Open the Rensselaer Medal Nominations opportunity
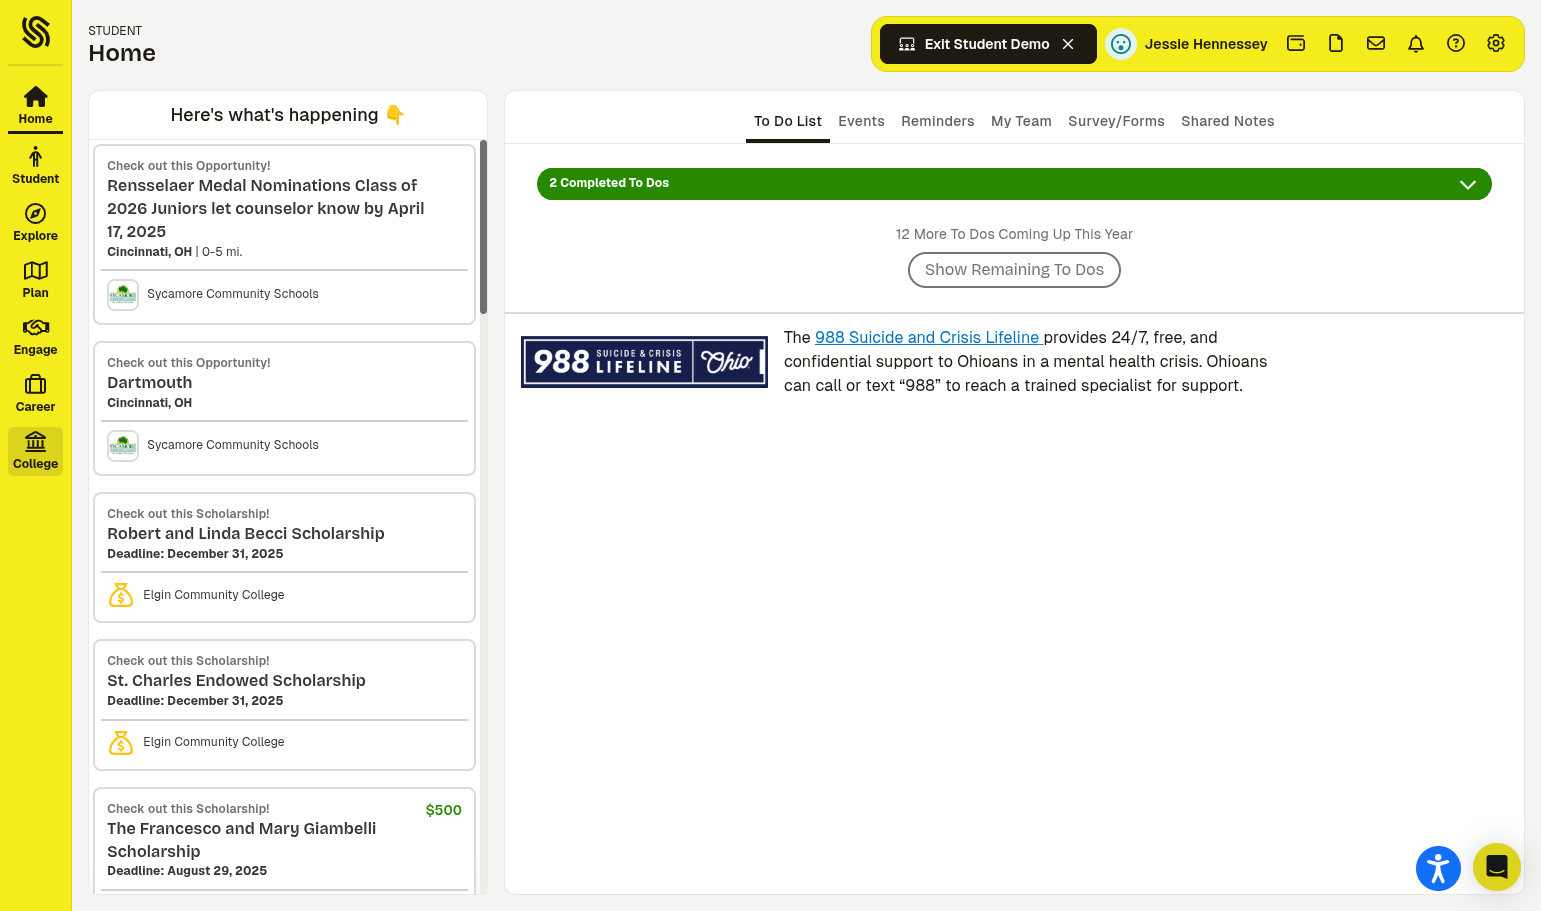This screenshot has height=911, width=1541. point(284,235)
